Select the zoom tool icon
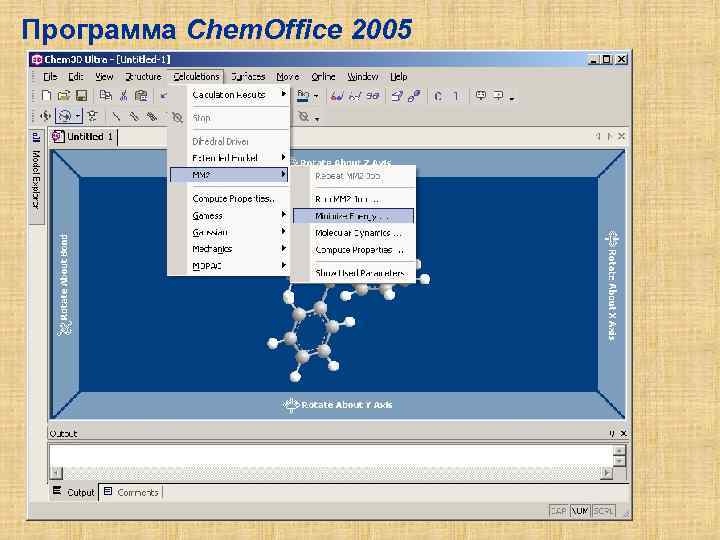This screenshot has height=540, width=720. point(92,116)
